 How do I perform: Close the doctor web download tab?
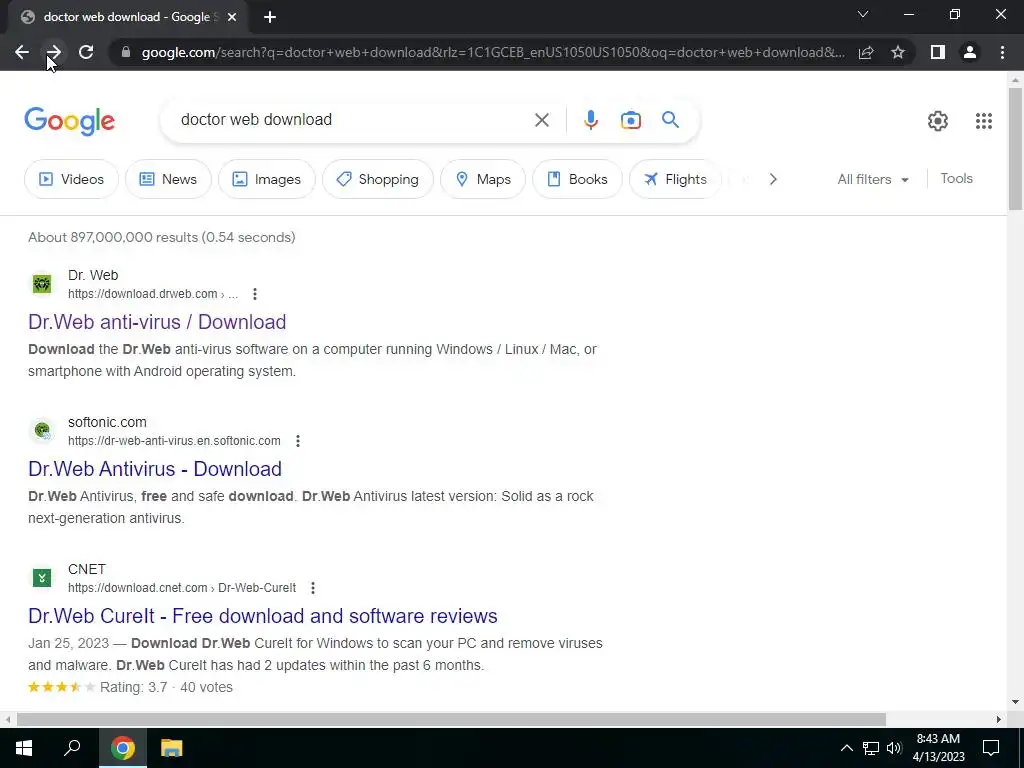coord(232,17)
